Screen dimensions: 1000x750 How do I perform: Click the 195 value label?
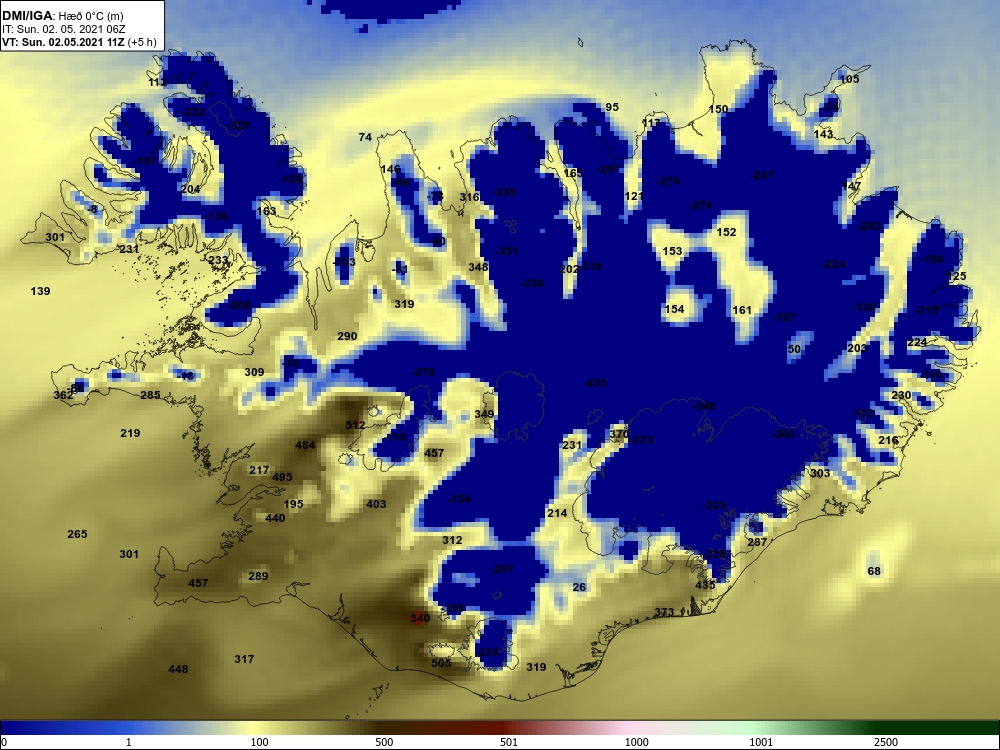pos(293,504)
